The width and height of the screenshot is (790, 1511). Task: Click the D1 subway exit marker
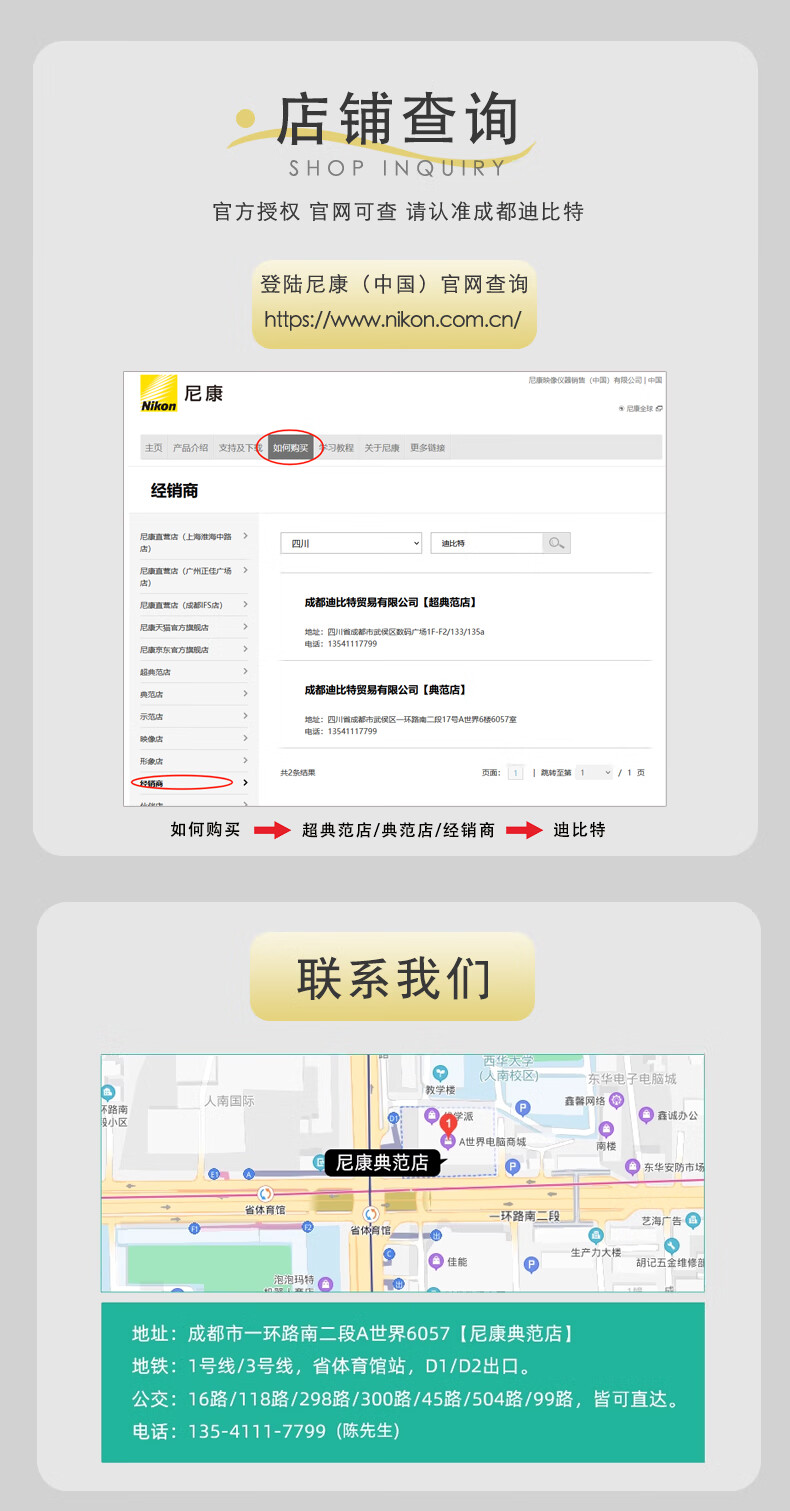[x=394, y=1117]
